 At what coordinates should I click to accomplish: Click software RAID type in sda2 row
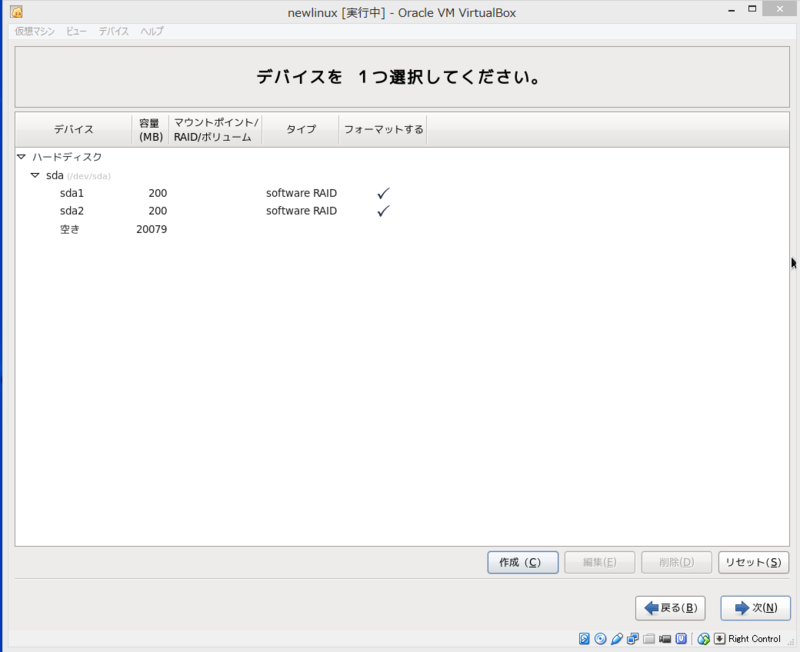click(x=301, y=211)
